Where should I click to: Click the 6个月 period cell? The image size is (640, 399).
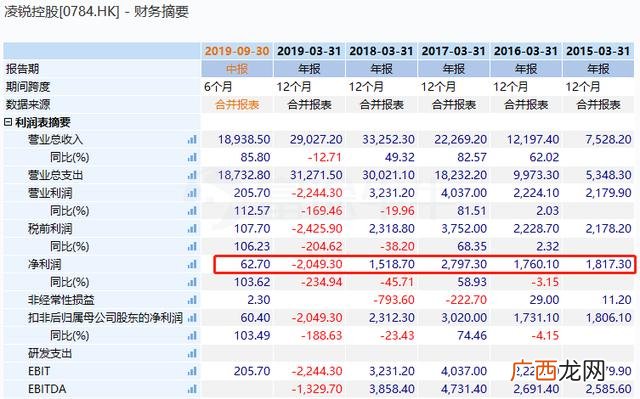[x=218, y=87]
